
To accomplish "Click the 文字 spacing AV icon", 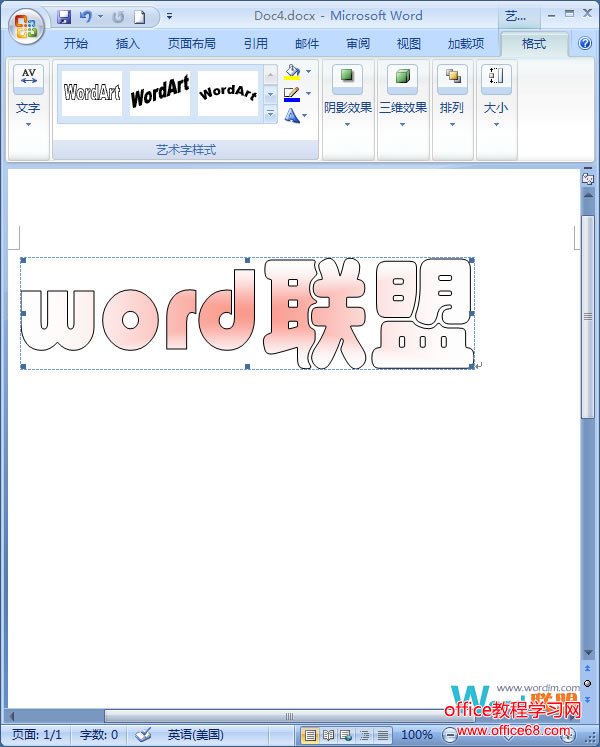I will click(x=29, y=78).
